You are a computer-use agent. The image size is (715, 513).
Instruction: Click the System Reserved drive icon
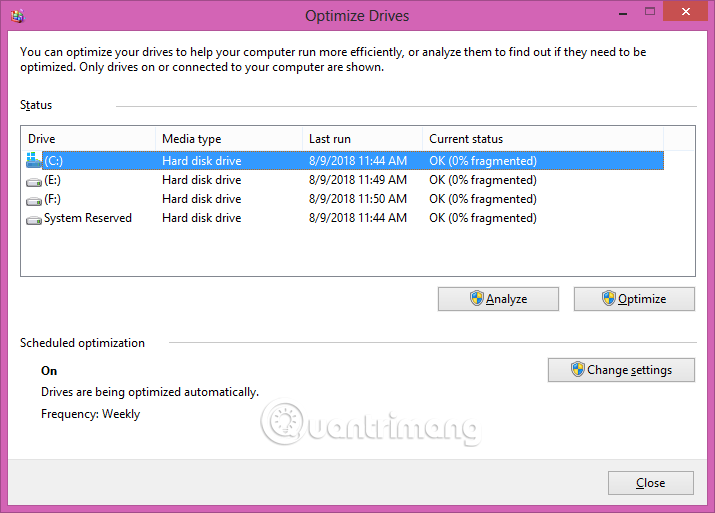34,218
